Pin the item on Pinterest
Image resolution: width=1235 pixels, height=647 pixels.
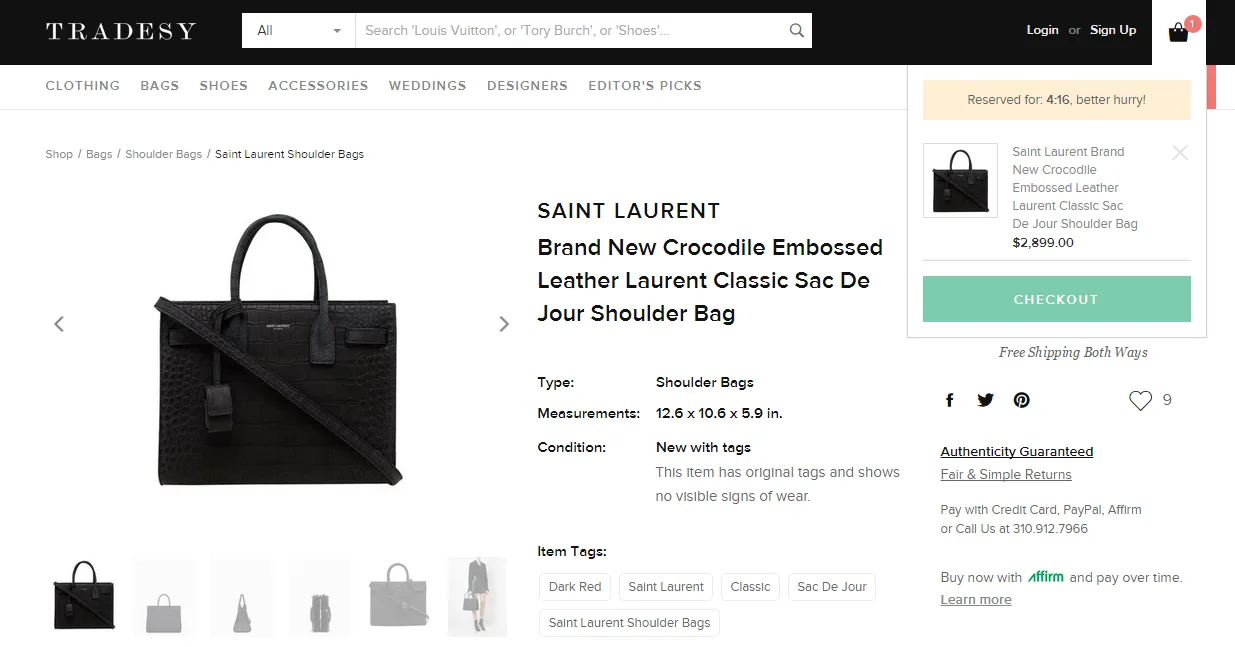click(1021, 400)
